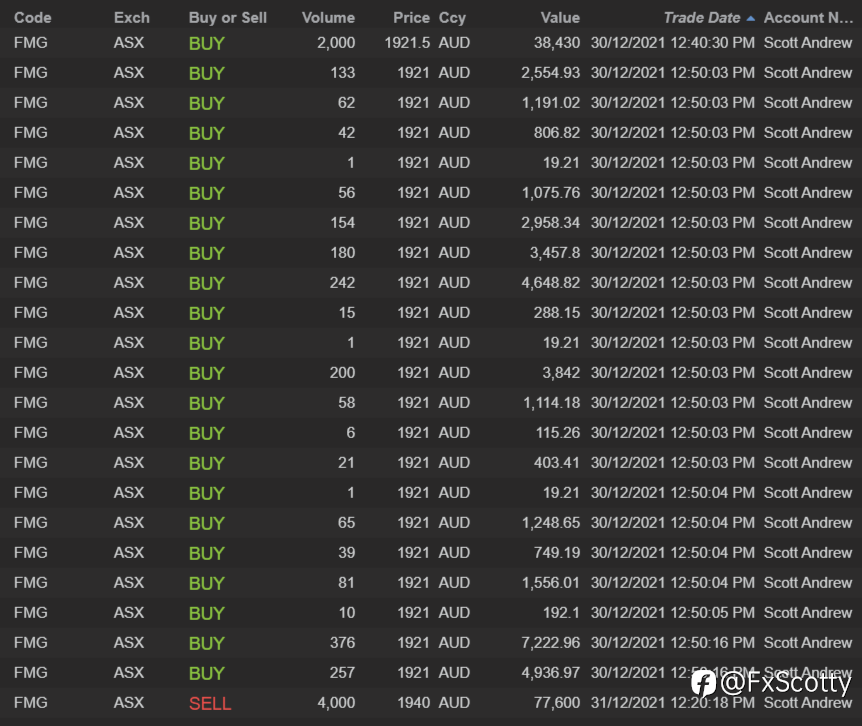The image size is (862, 726).
Task: Click the volume 242 cell
Action: 342,282
